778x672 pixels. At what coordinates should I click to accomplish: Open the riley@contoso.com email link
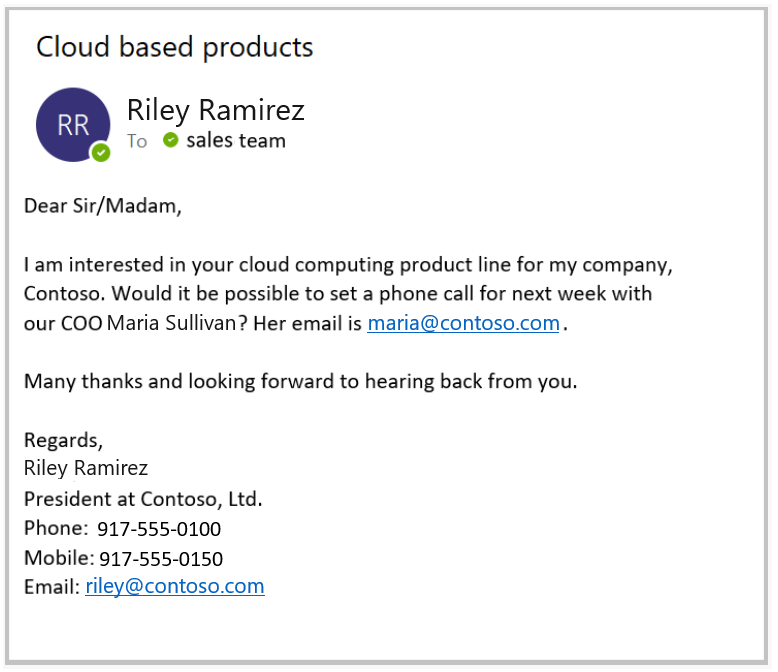175,587
